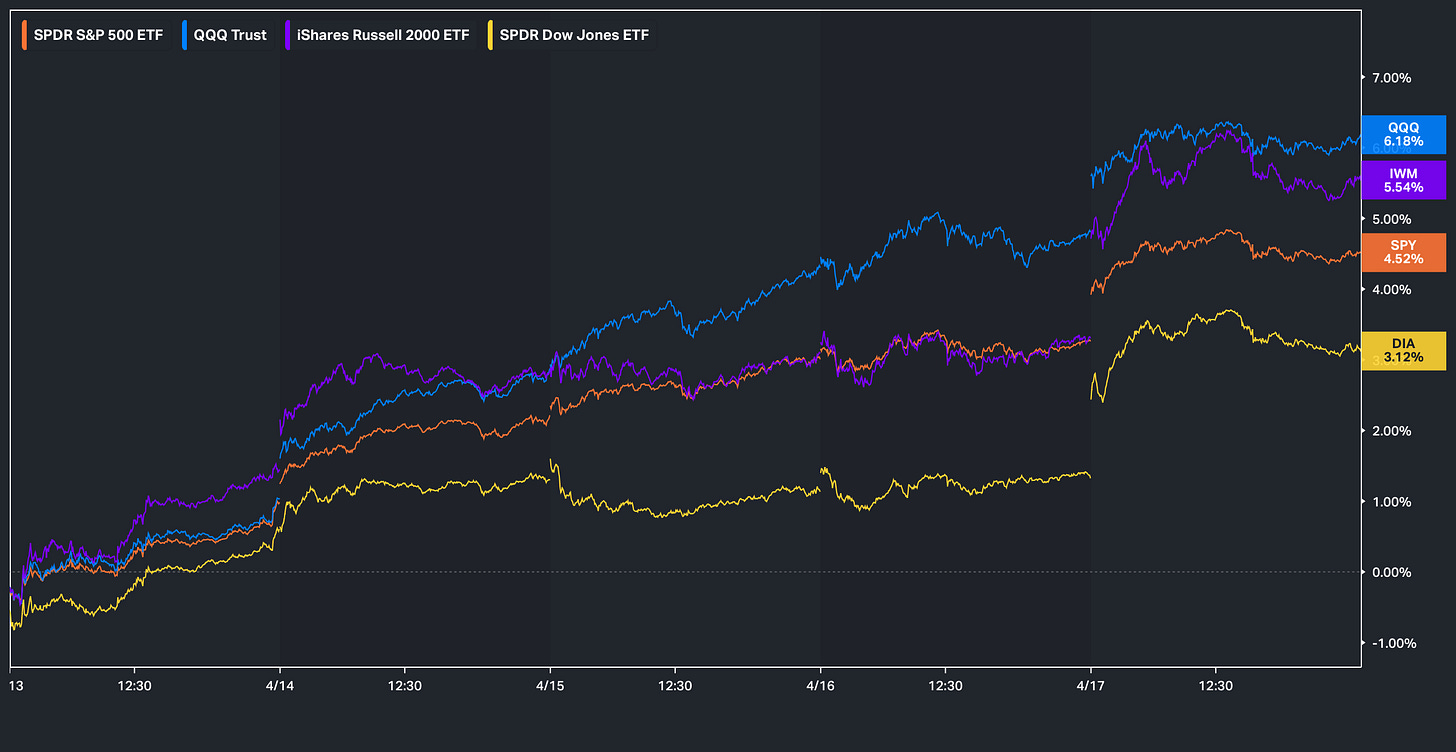Select the DIA 3.12% price label
Viewport: 1456px width, 752px height.
click(1403, 350)
